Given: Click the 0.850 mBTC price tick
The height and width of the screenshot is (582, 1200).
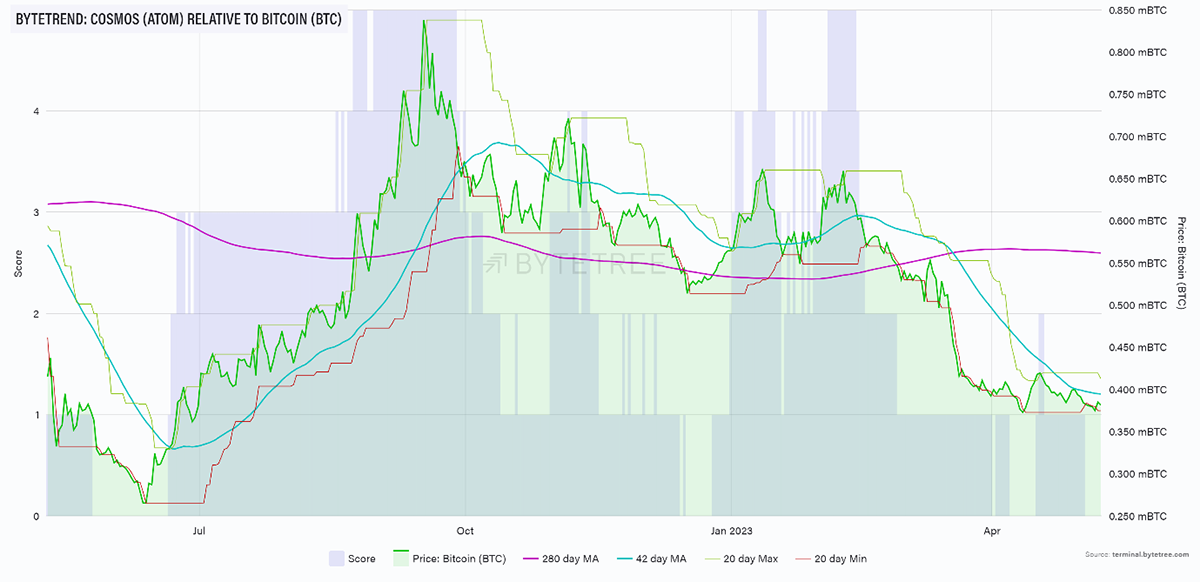Looking at the screenshot, I should coord(1139,10).
